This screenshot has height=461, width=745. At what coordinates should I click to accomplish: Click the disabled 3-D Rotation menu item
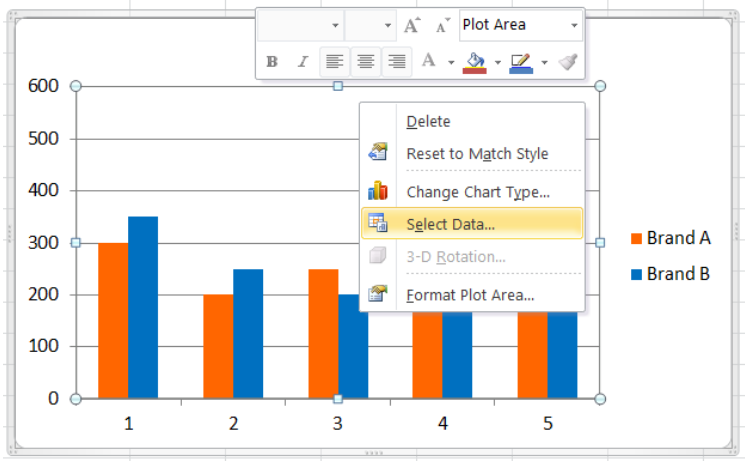(472, 257)
